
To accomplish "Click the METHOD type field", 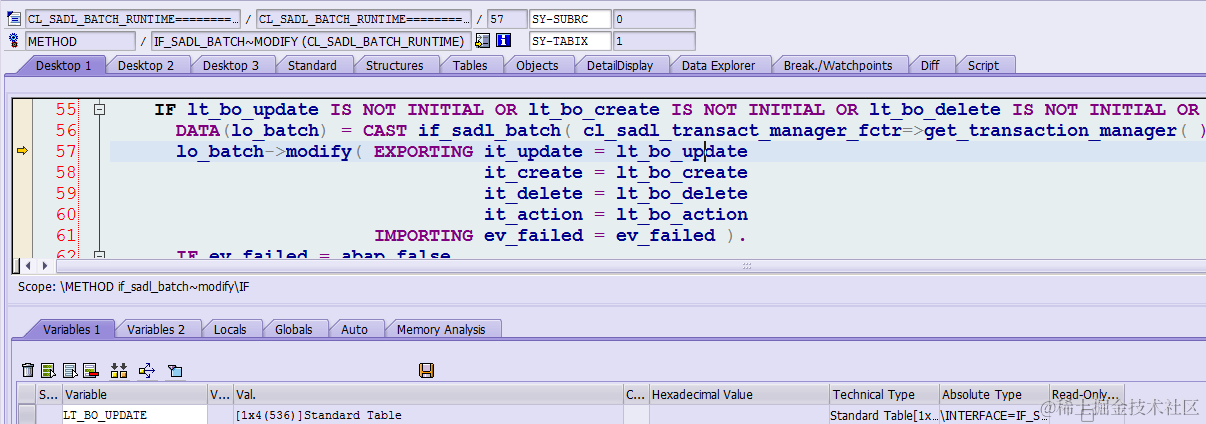I will [80, 41].
